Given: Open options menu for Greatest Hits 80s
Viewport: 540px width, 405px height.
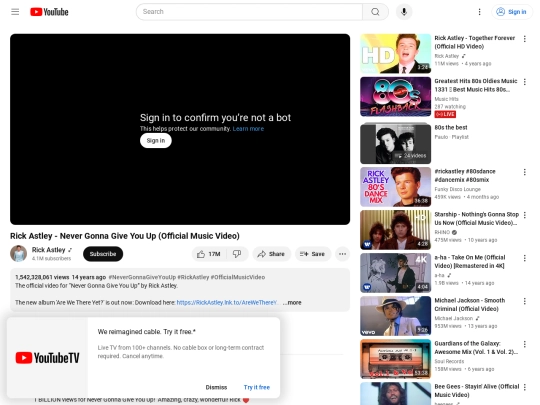Looking at the screenshot, I should 525,82.
